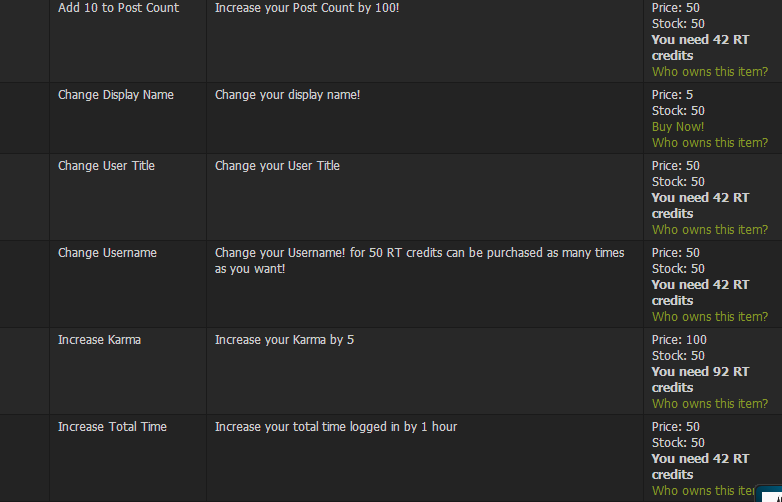Click the 'Increase your Karma by 5' description
The image size is (782, 502).
[x=284, y=340]
